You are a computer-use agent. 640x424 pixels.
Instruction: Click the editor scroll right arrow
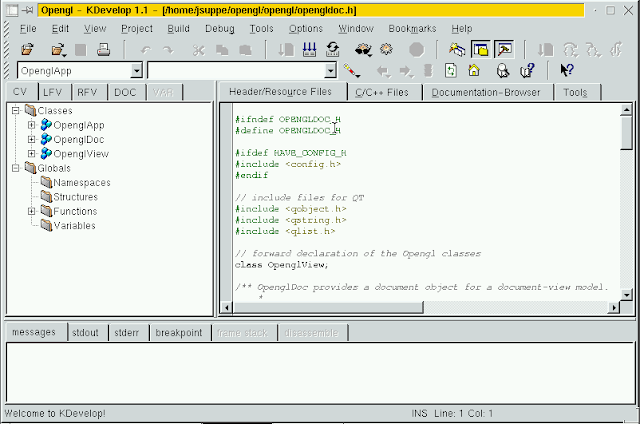[x=613, y=307]
